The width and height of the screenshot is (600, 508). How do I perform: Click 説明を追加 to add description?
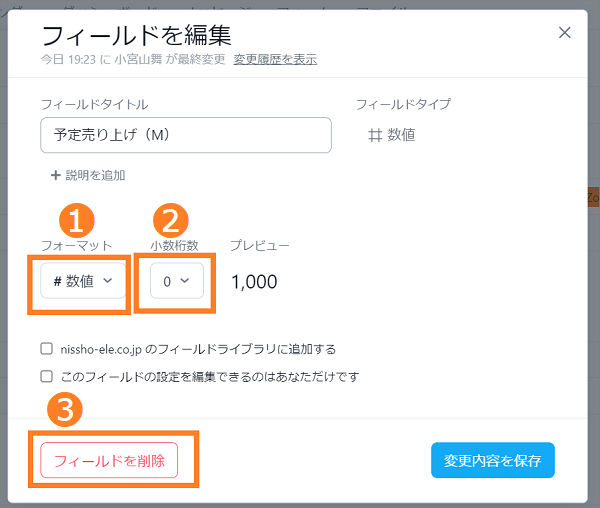click(x=95, y=175)
